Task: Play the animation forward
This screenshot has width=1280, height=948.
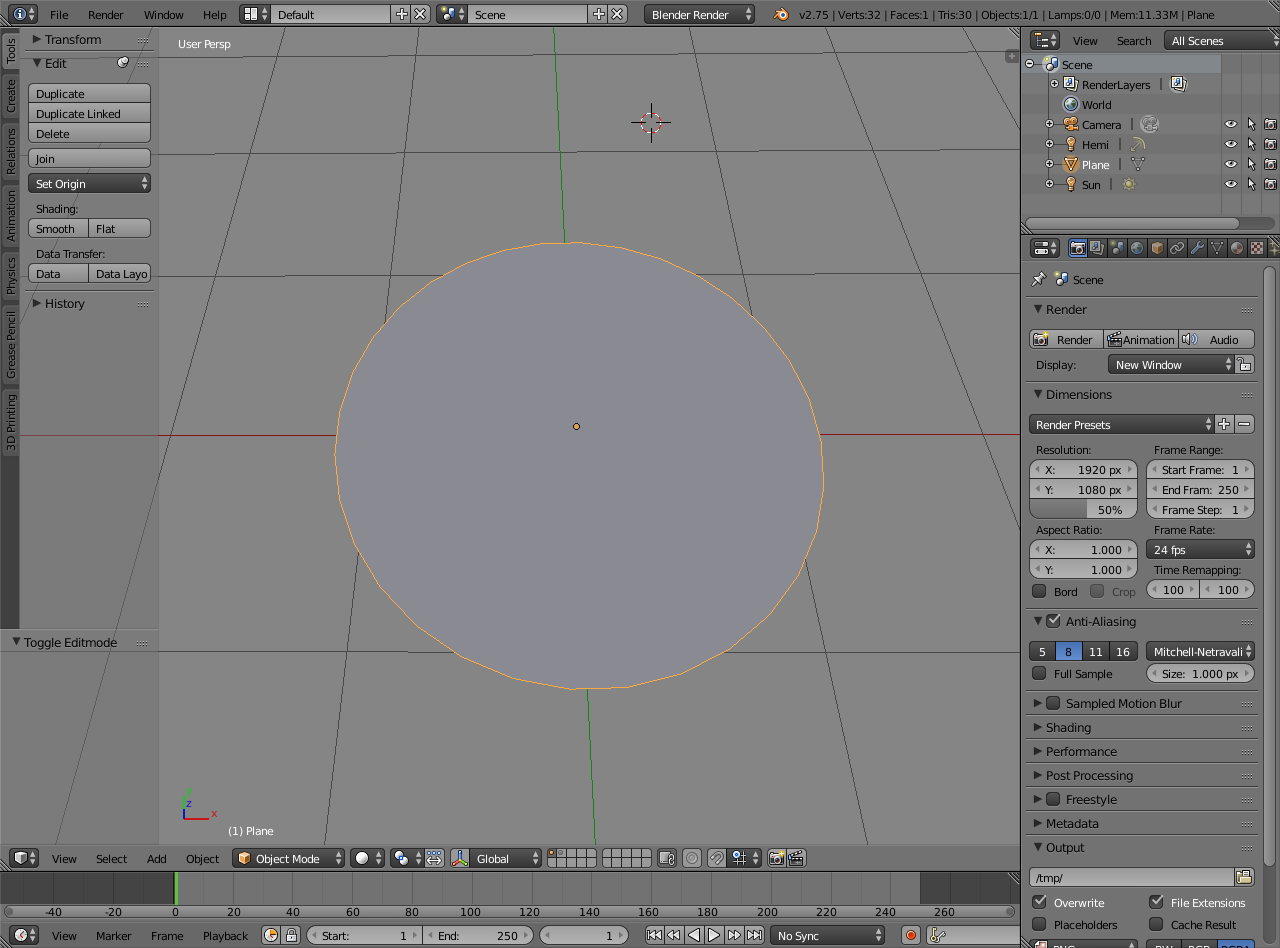Action: pos(714,935)
